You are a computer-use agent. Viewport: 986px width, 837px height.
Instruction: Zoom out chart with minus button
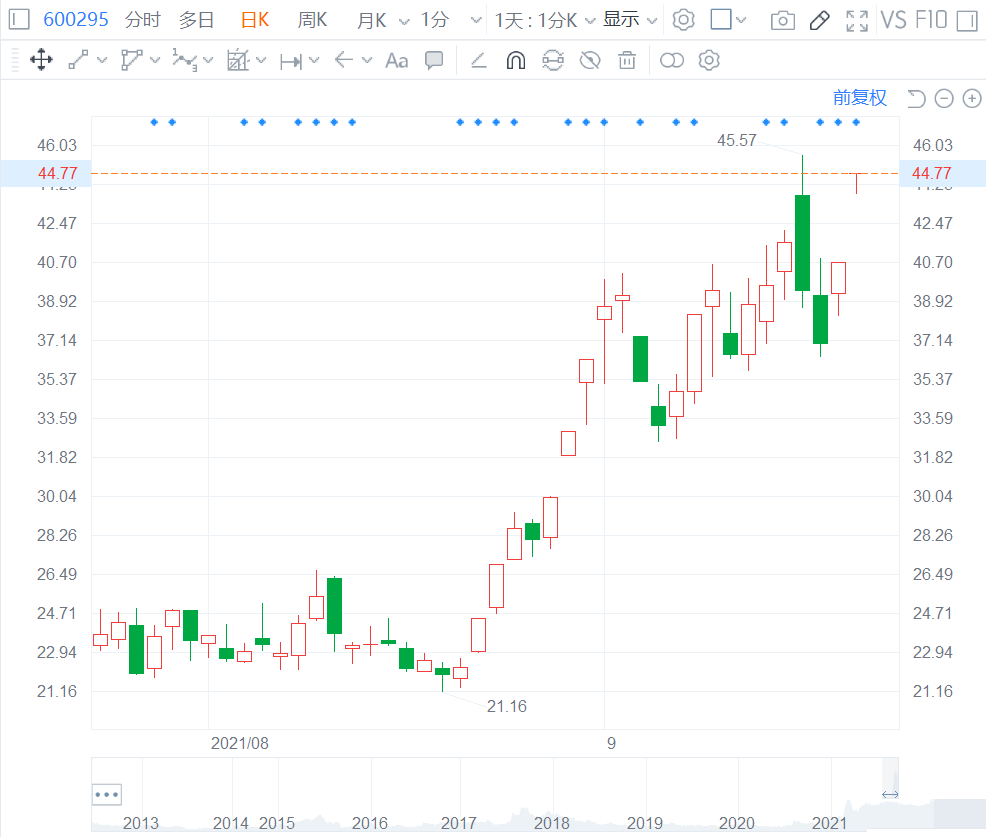pyautogui.click(x=944, y=99)
